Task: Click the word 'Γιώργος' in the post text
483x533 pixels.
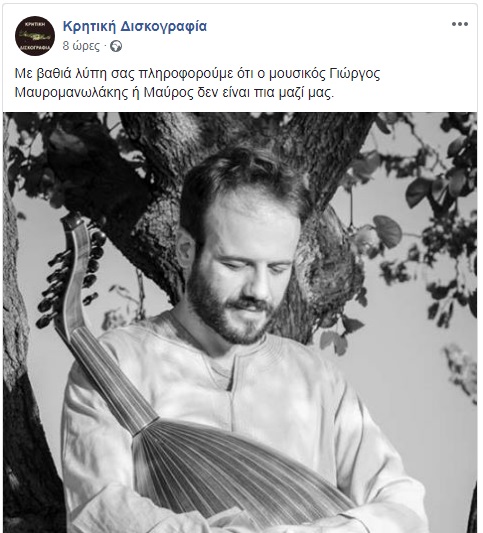Action: (x=355, y=74)
